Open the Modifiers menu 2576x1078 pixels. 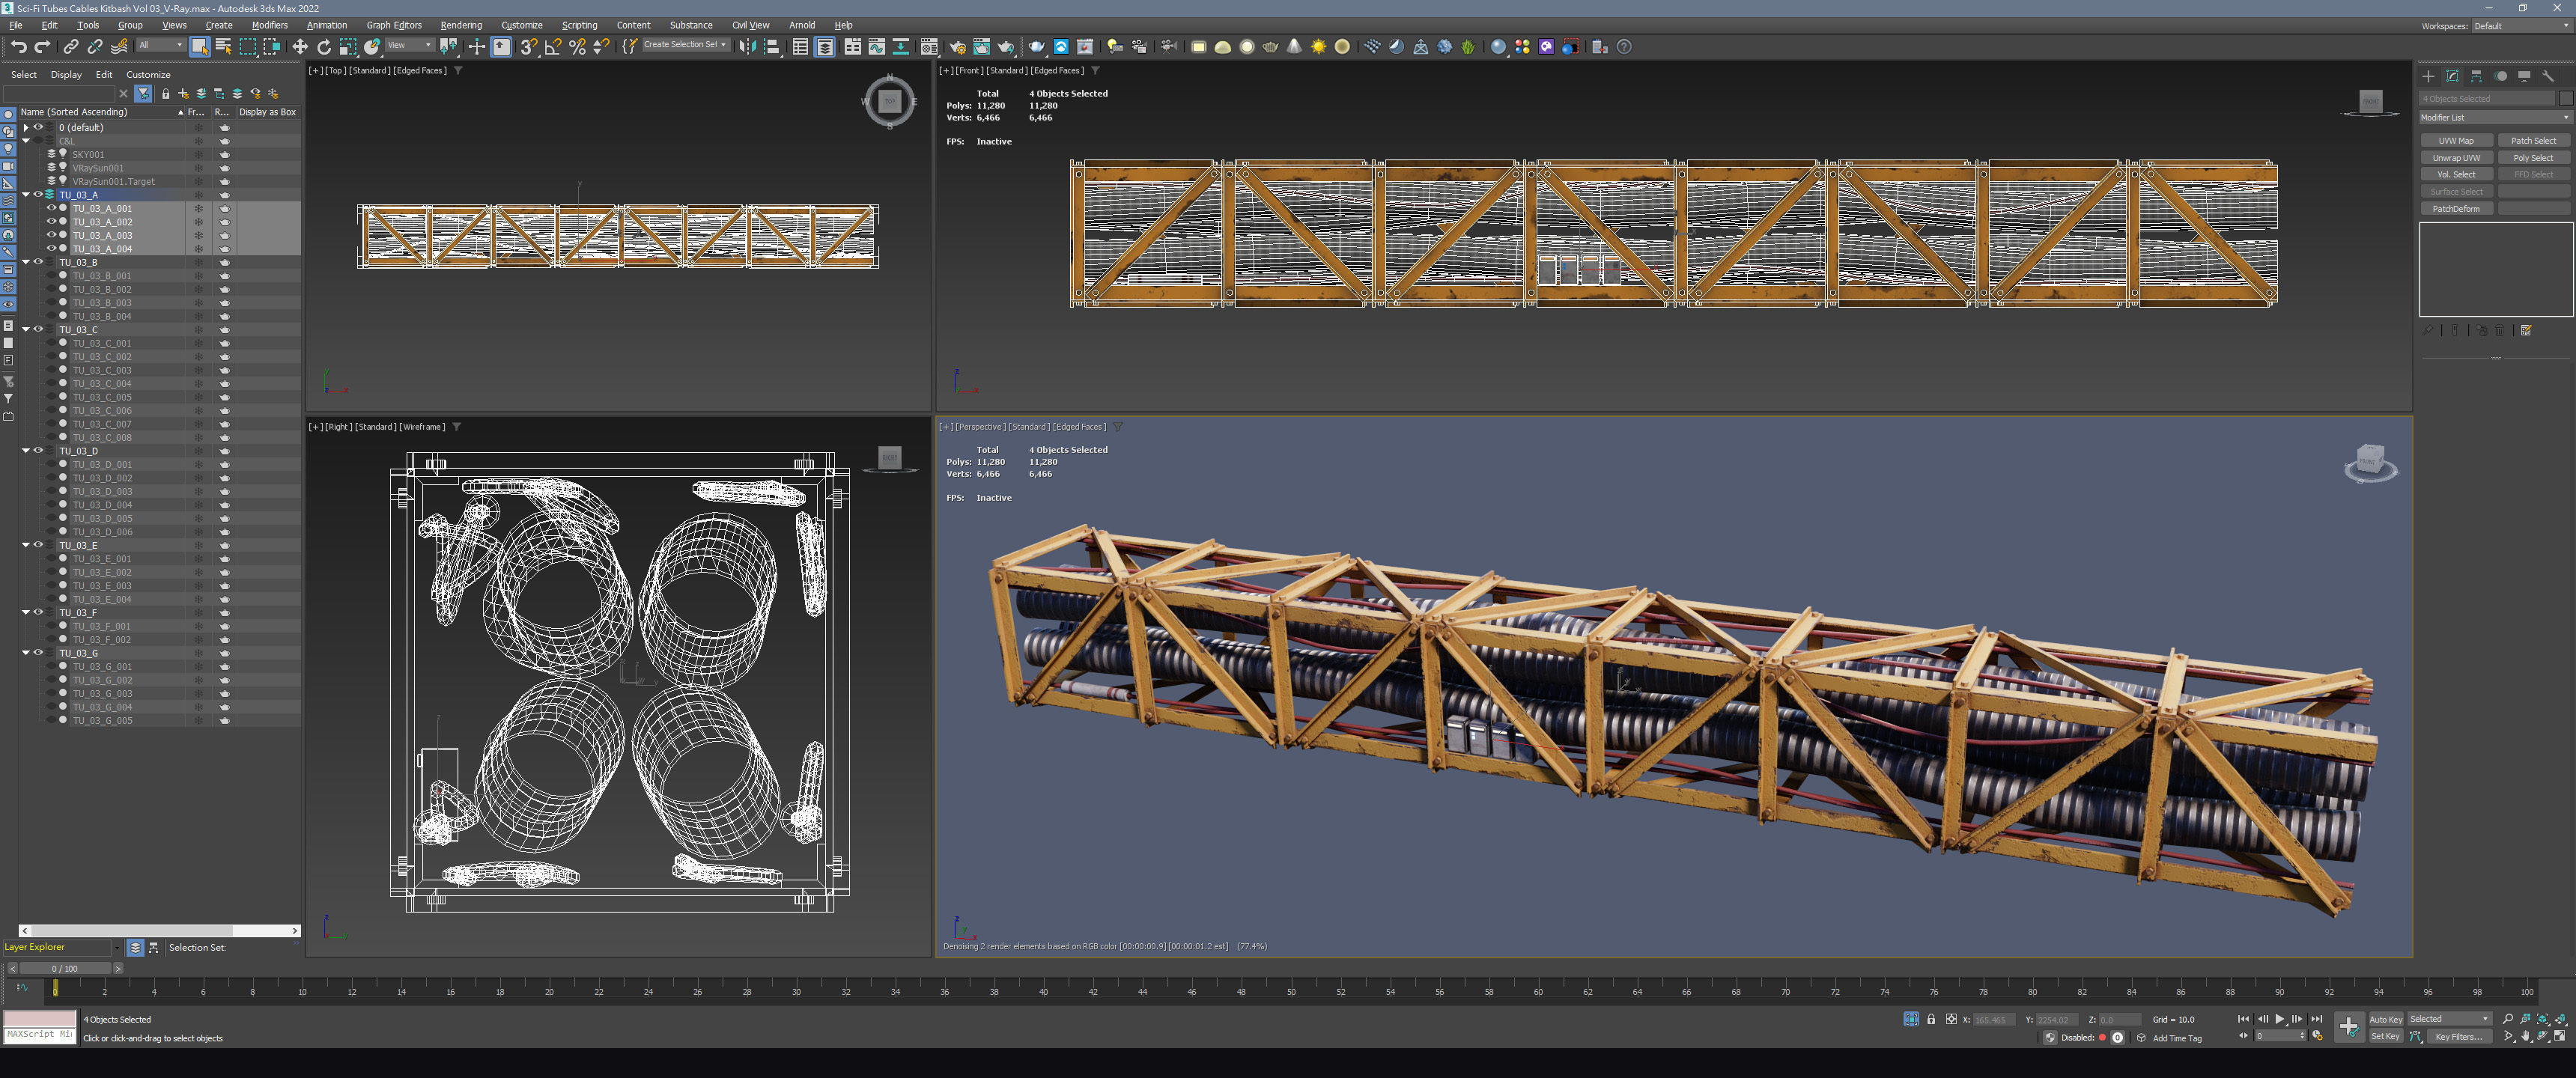pos(270,25)
